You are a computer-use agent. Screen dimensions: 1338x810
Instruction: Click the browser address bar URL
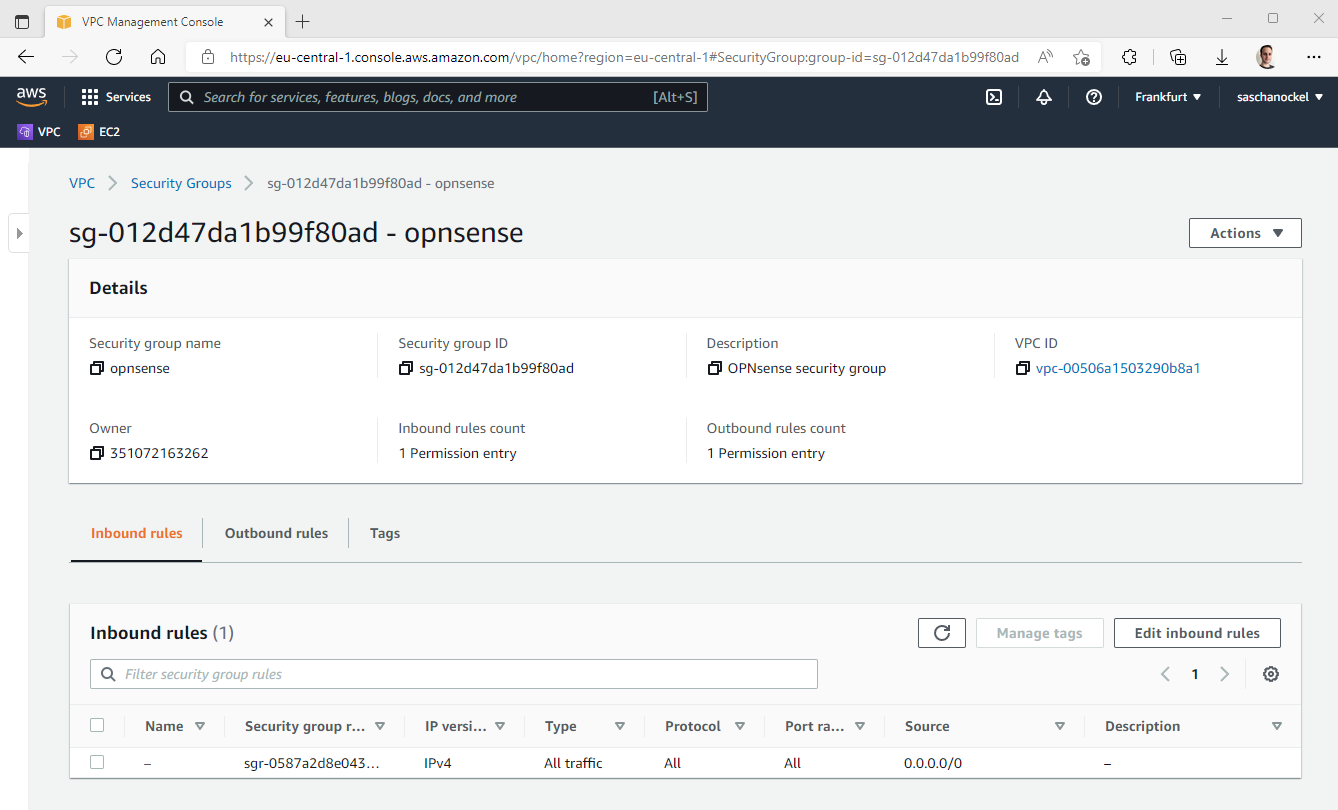click(624, 57)
